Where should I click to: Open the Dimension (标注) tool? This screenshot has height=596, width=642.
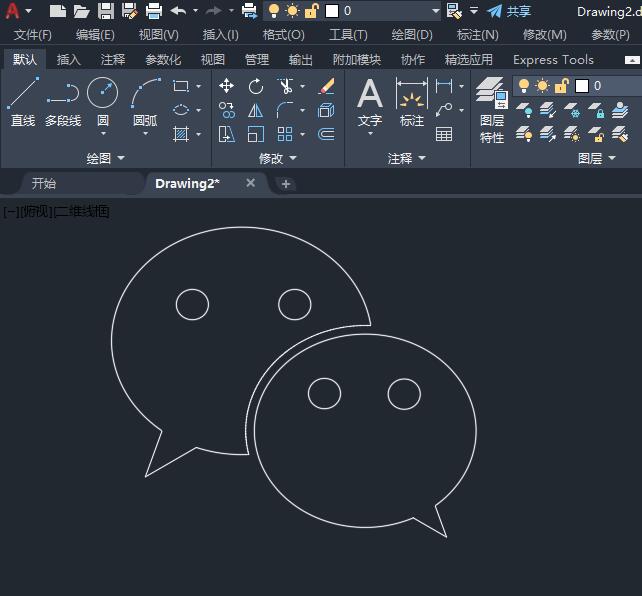411,102
